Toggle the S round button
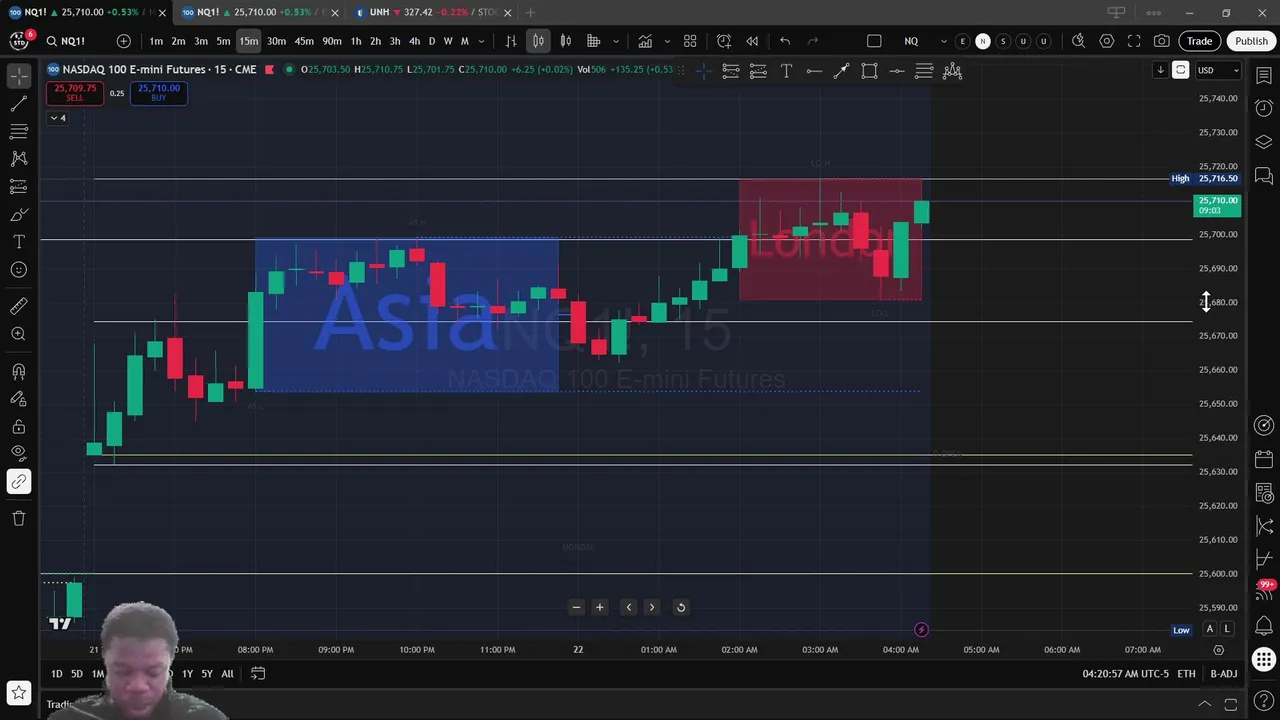Viewport: 1280px width, 720px height. point(1003,41)
